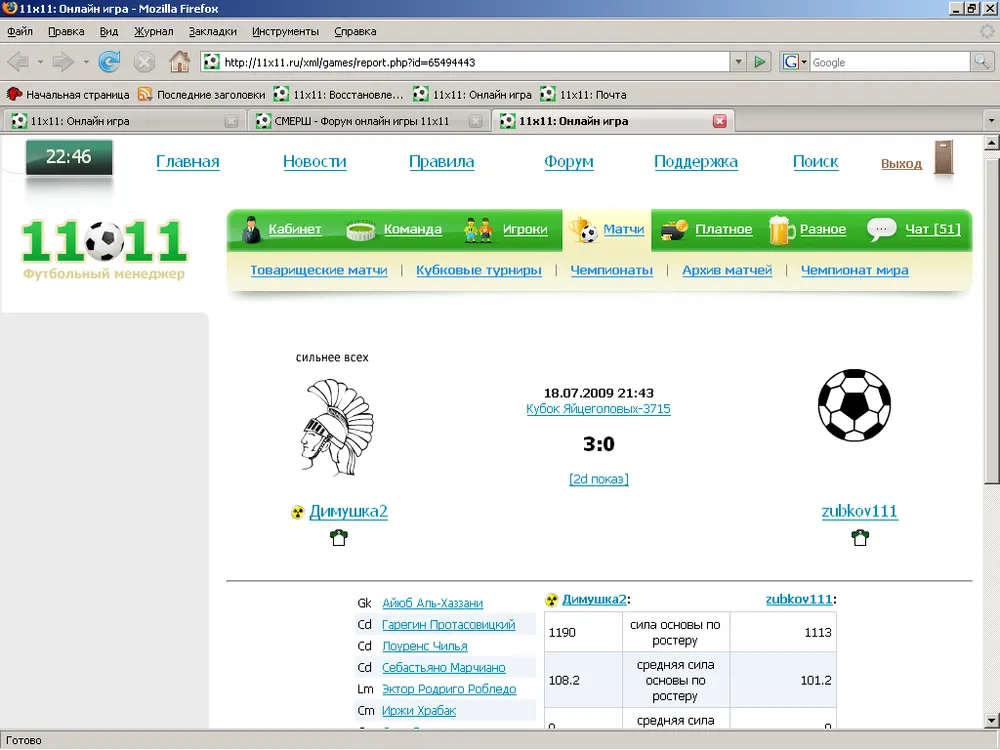Click the Платное wallet icon
The height and width of the screenshot is (750, 1000).
[x=674, y=229]
